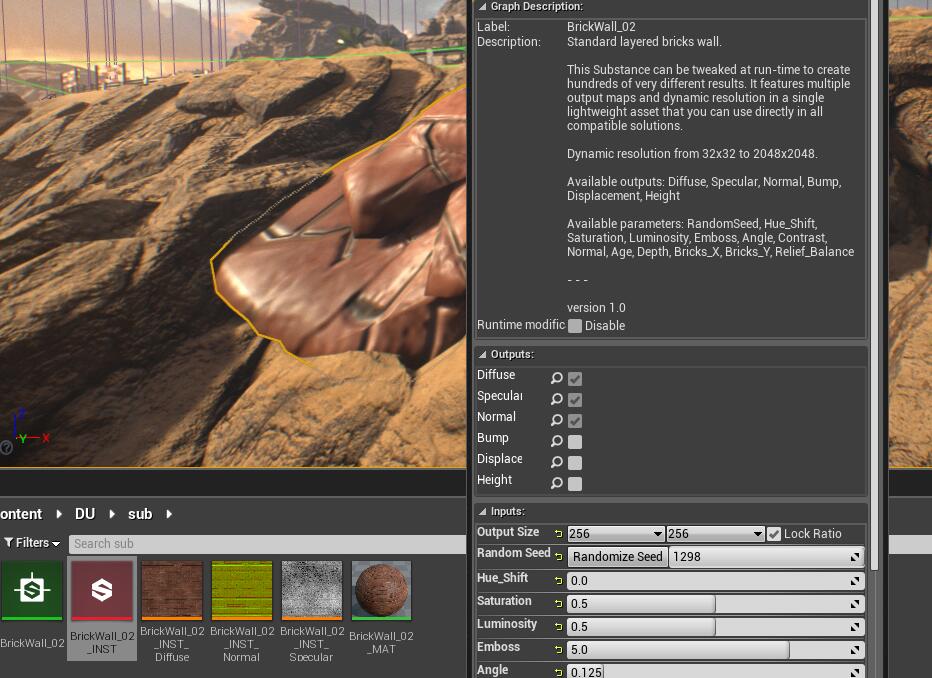932x678 pixels.
Task: Click the Hue_Shift slider field
Action: (x=716, y=581)
